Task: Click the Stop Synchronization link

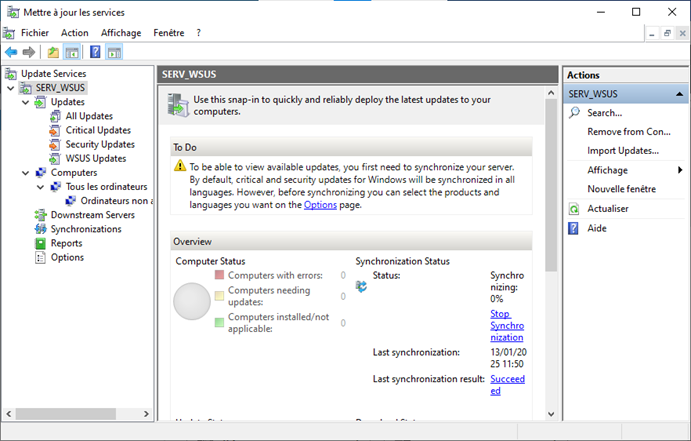Action: coord(507,326)
